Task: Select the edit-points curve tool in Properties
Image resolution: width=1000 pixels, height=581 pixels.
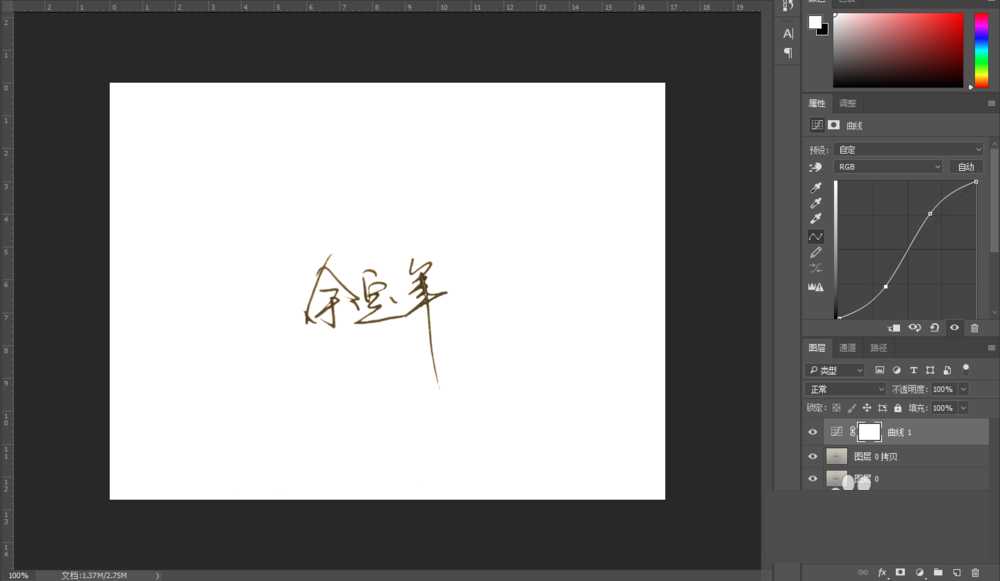Action: [817, 237]
